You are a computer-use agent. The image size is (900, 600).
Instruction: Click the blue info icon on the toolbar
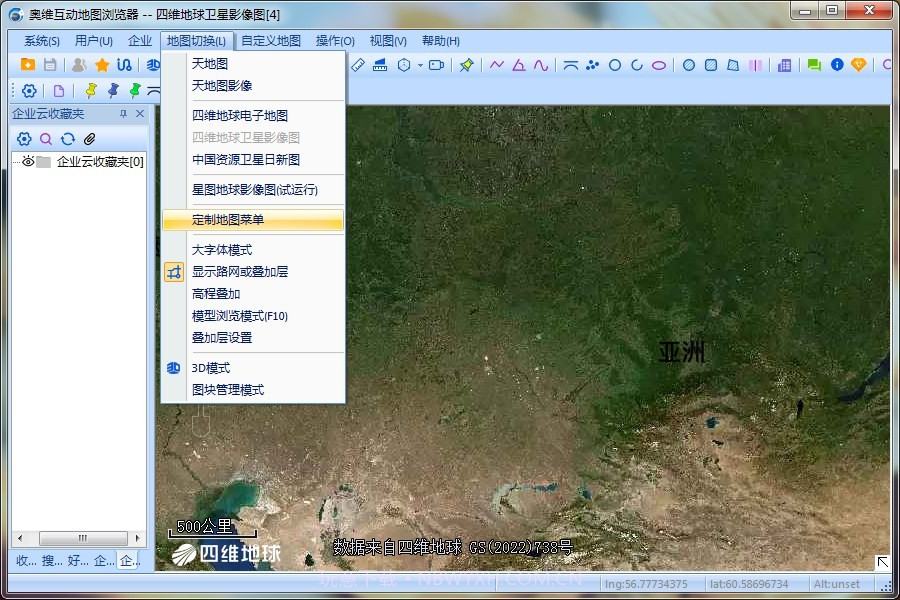click(x=837, y=64)
